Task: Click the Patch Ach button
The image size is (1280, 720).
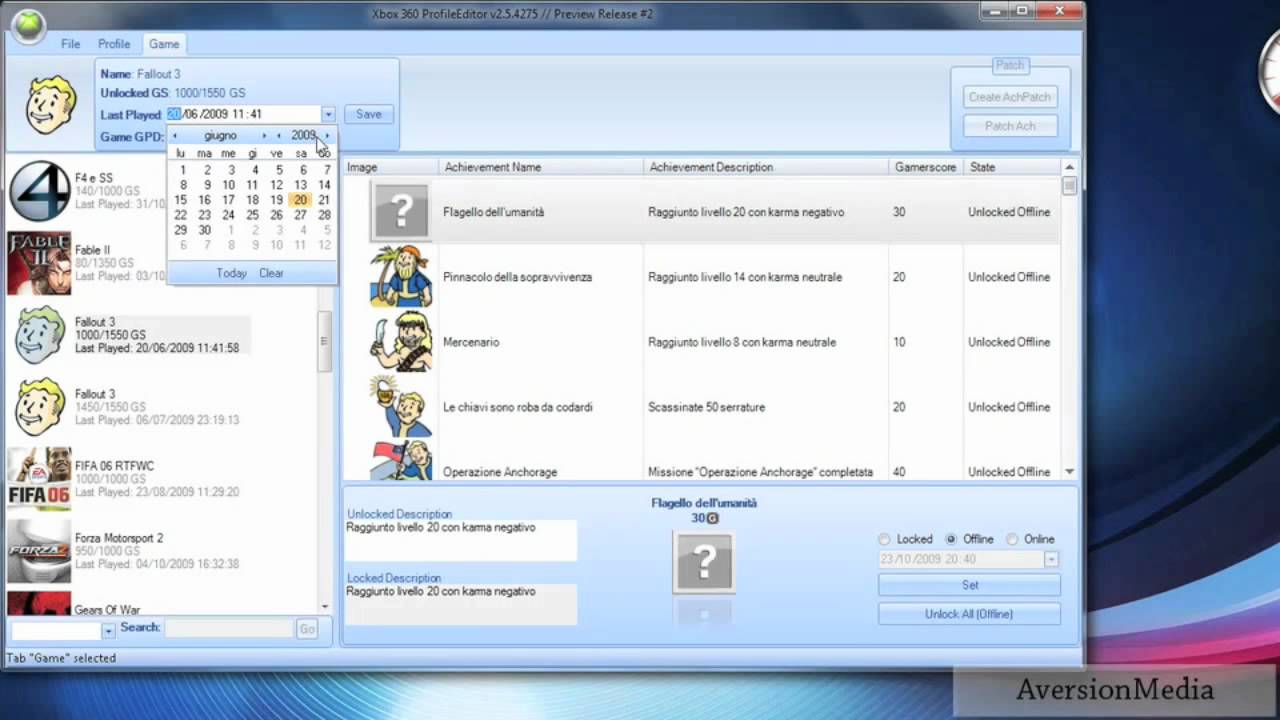Action: click(1010, 126)
